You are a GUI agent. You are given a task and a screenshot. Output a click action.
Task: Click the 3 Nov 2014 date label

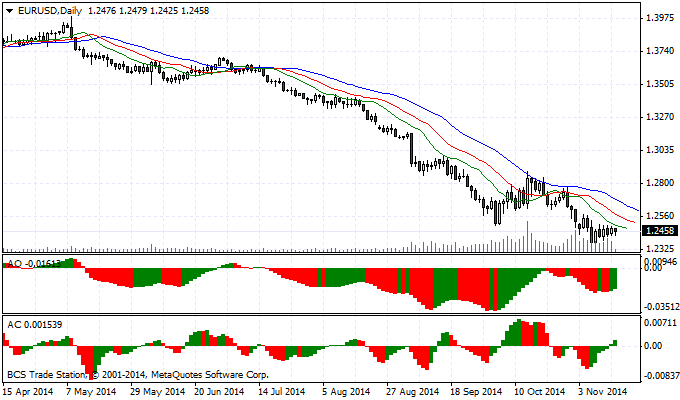[x=603, y=391]
